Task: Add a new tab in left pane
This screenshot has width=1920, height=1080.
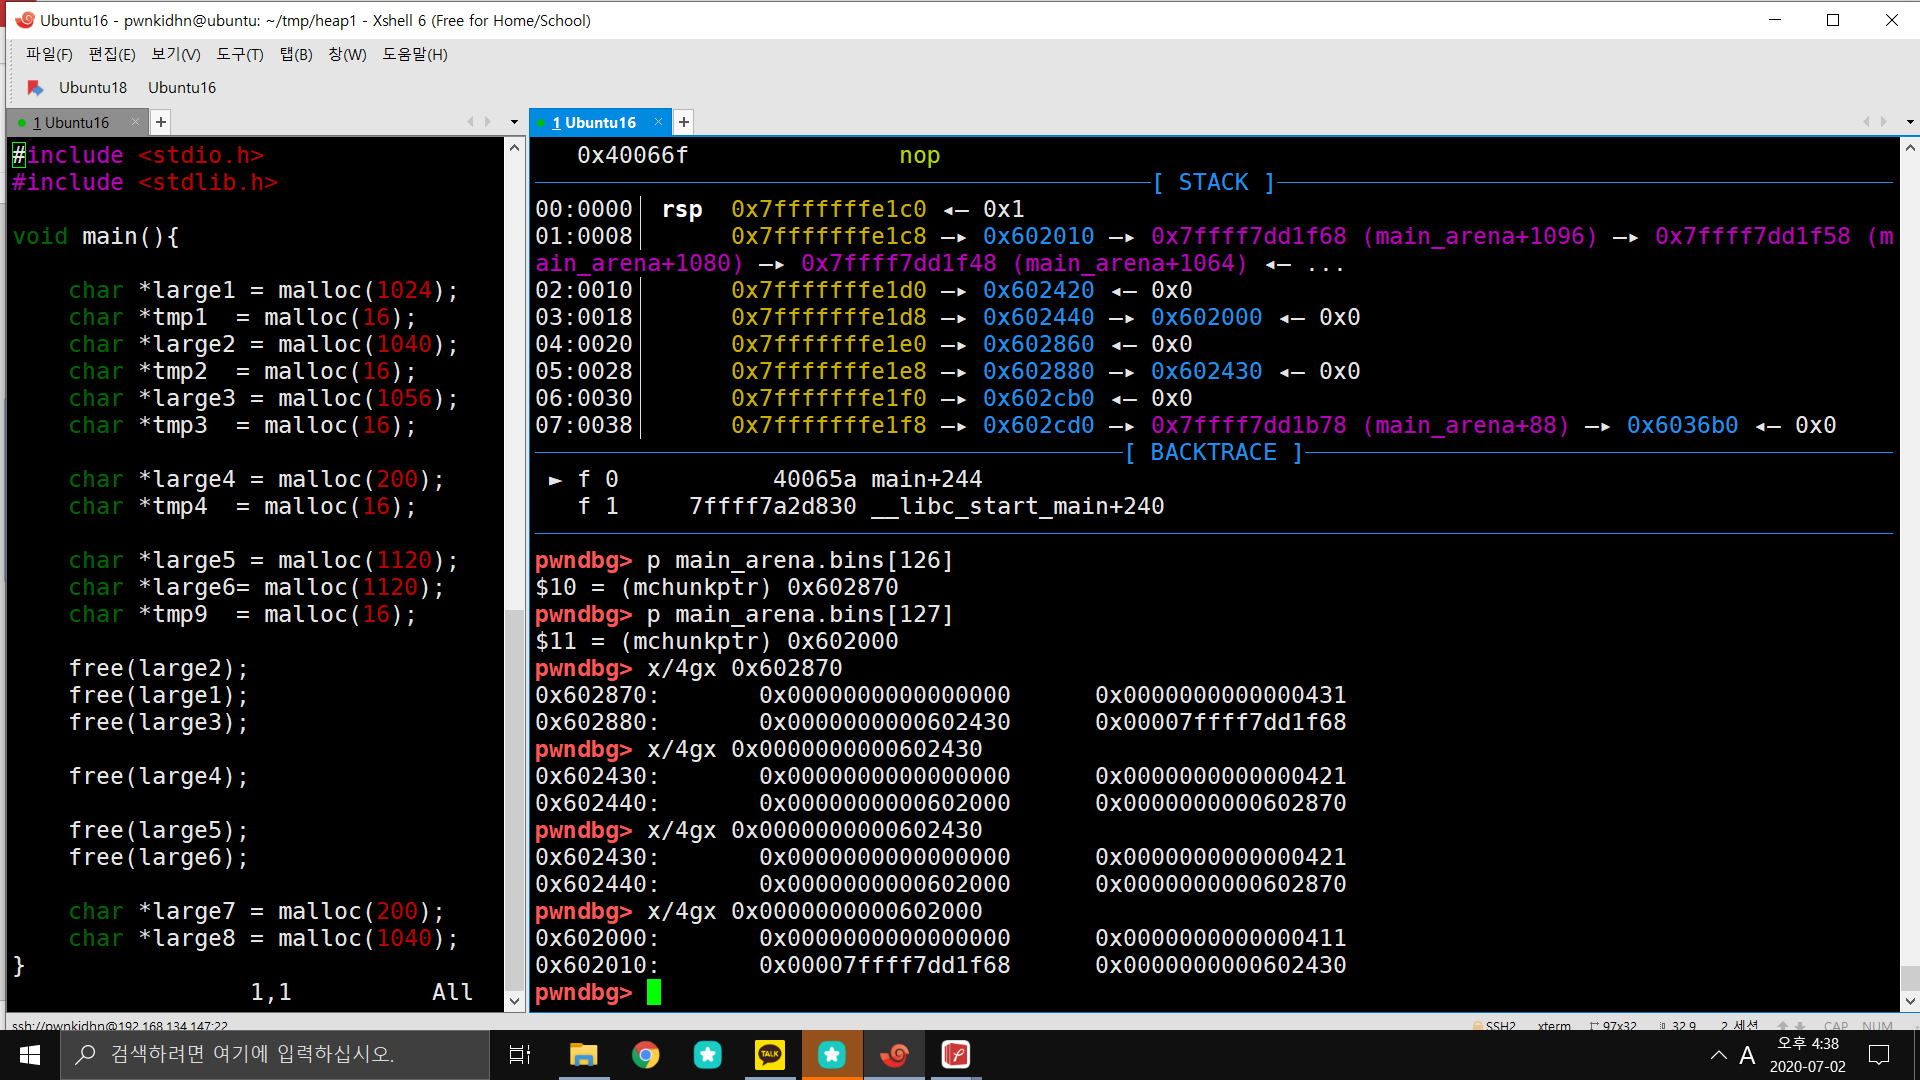Action: [161, 122]
